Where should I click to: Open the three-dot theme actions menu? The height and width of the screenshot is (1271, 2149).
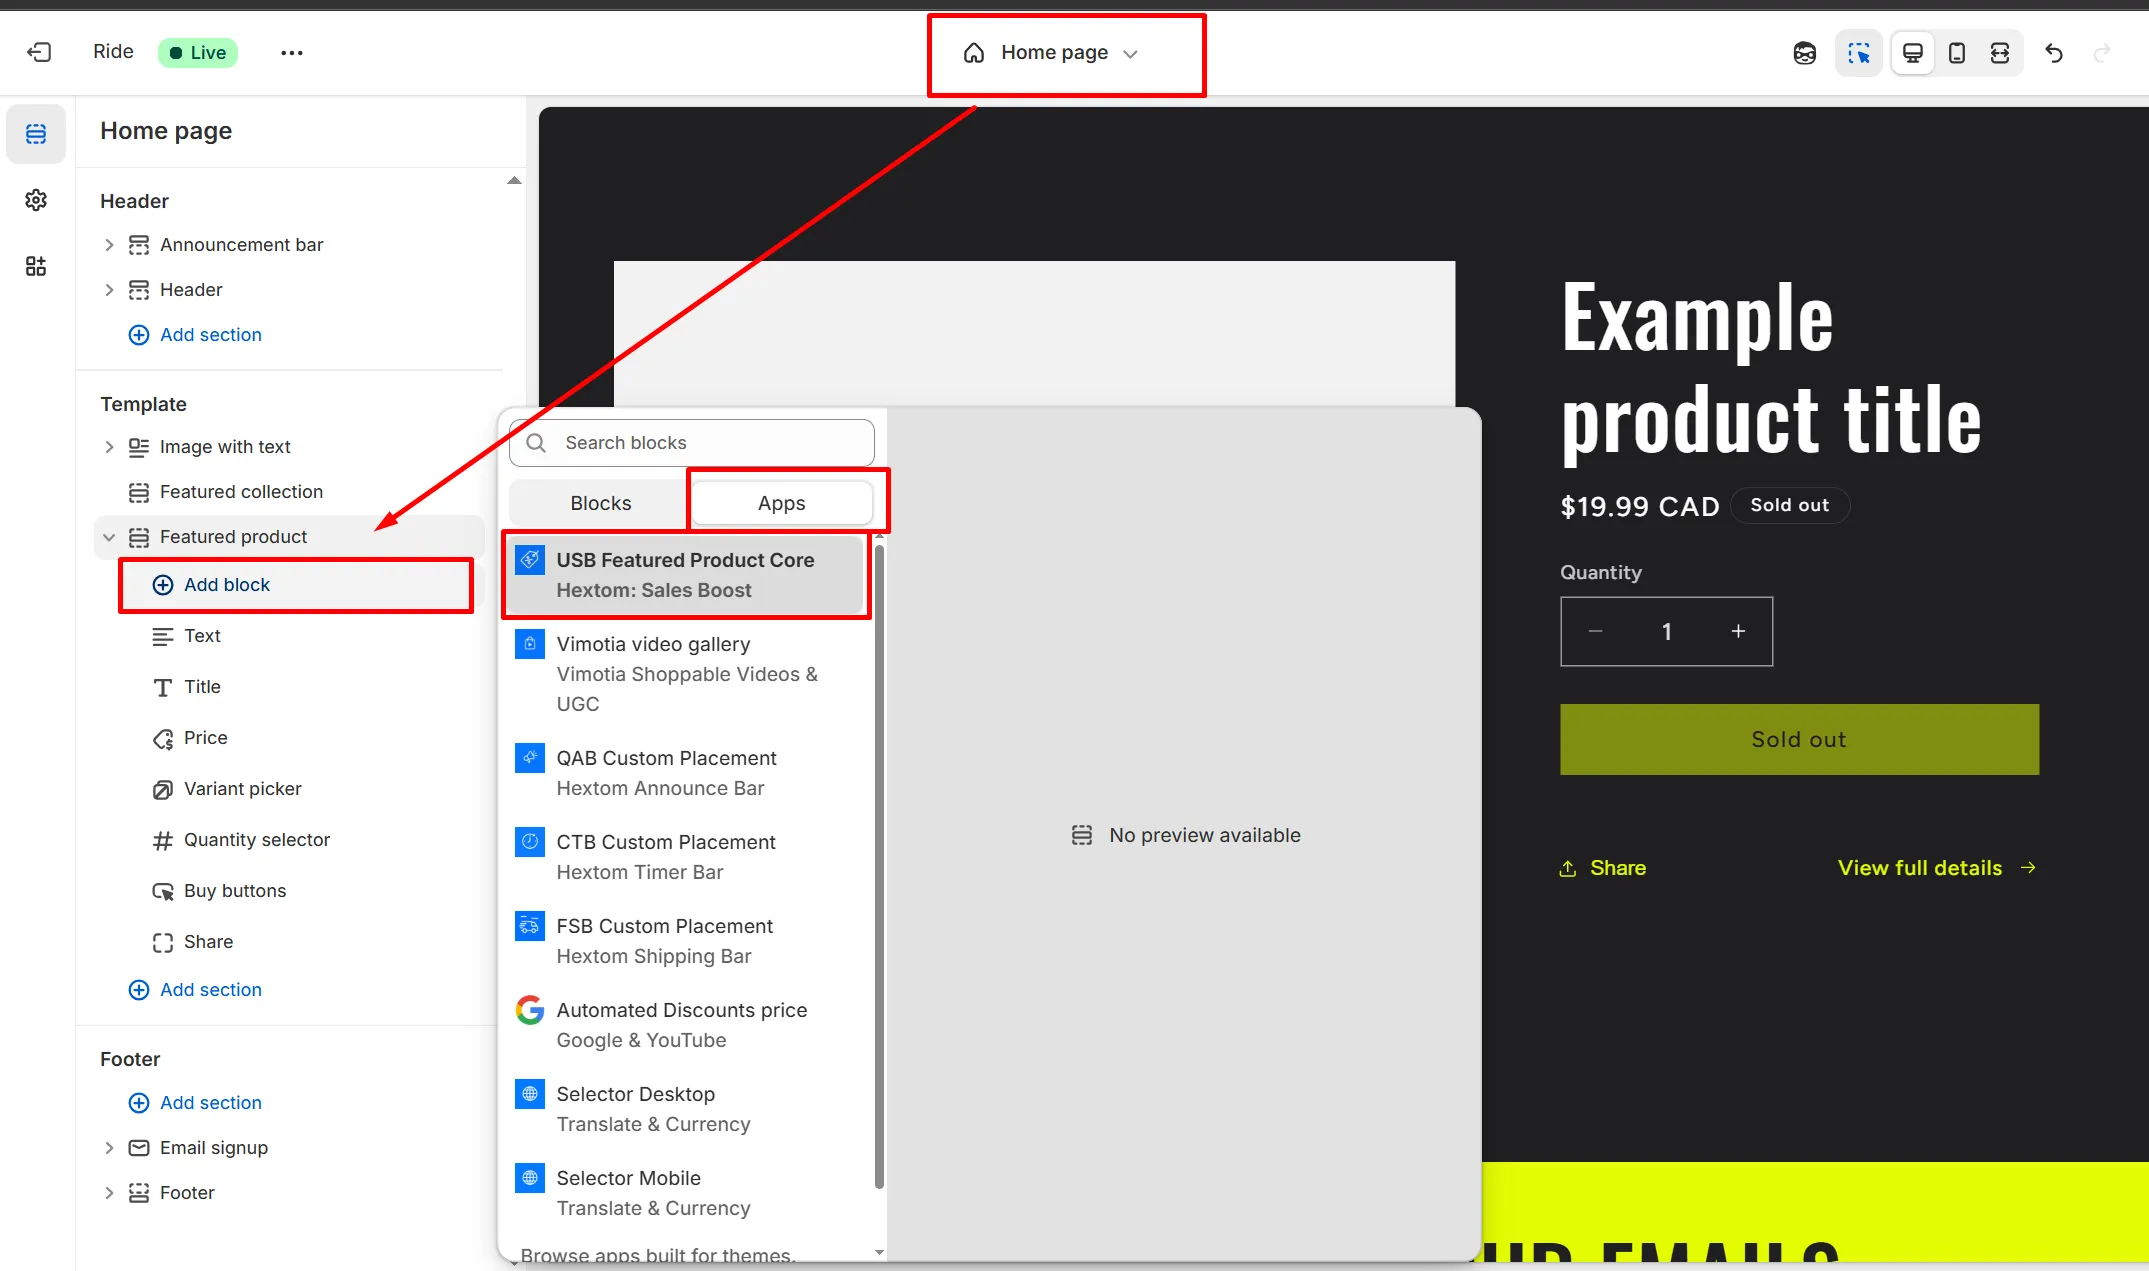point(292,53)
